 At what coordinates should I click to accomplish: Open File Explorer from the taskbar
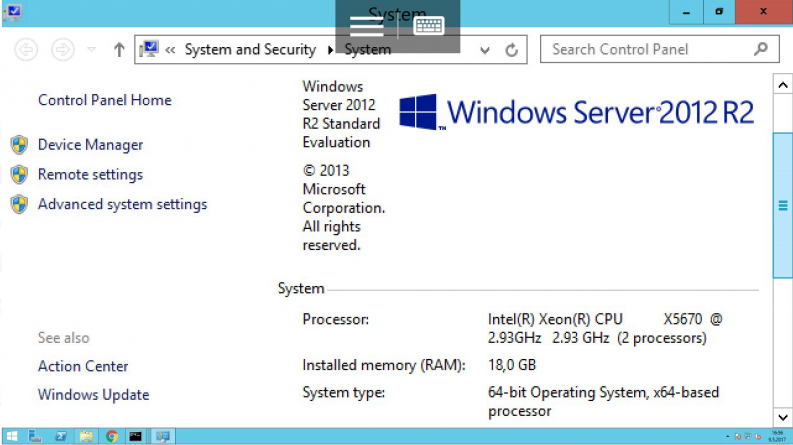[86, 436]
